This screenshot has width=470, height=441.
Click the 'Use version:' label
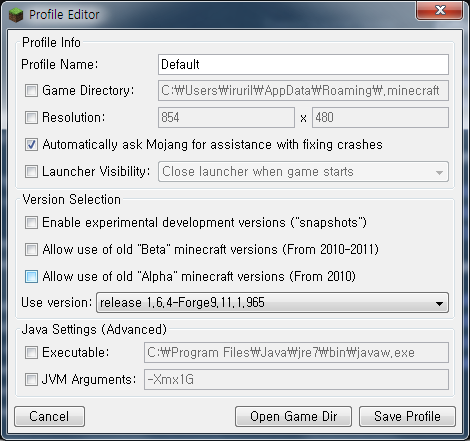56,303
